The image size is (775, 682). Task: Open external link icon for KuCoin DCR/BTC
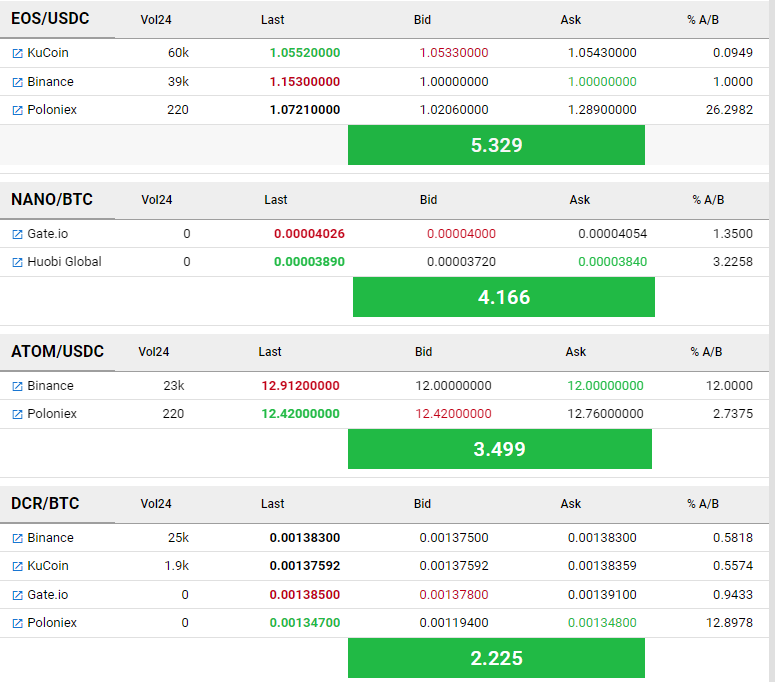click(x=17, y=566)
